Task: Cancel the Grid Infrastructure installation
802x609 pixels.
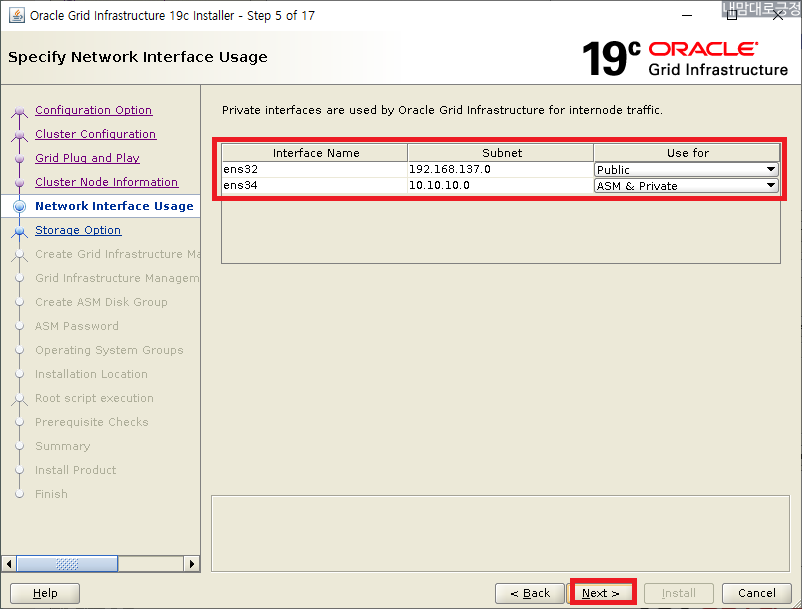Action: [x=756, y=593]
